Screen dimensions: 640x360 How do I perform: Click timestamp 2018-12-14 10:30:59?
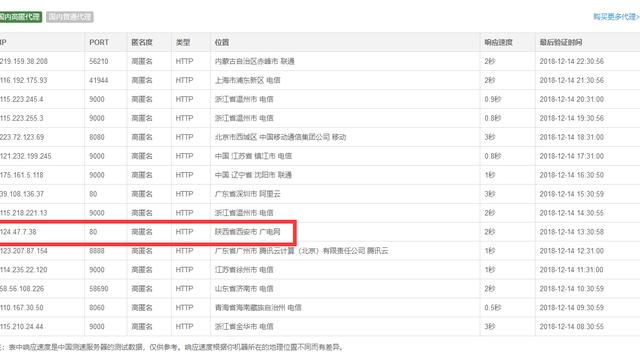tap(571, 289)
